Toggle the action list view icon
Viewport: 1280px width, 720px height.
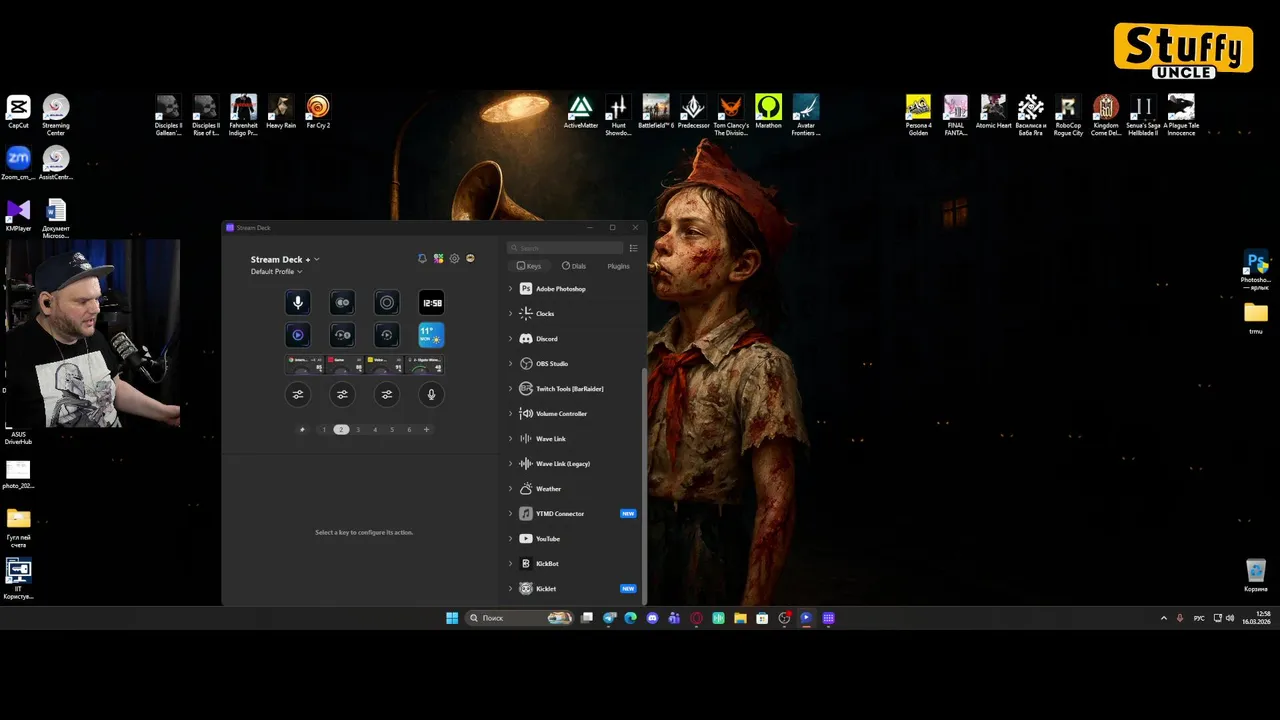[x=633, y=248]
